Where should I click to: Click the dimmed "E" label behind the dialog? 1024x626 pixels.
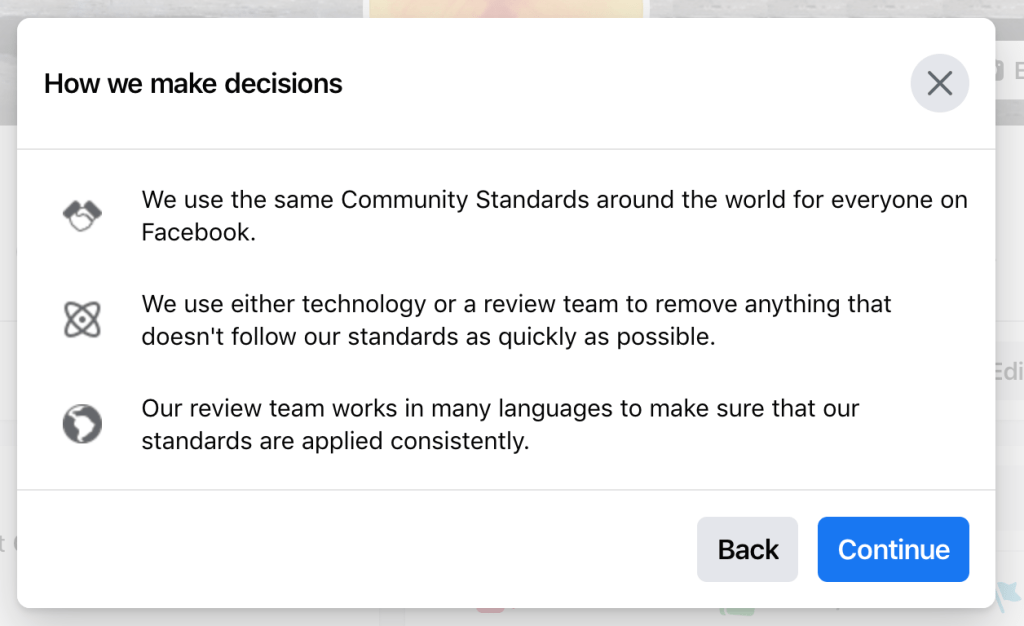tap(1017, 71)
